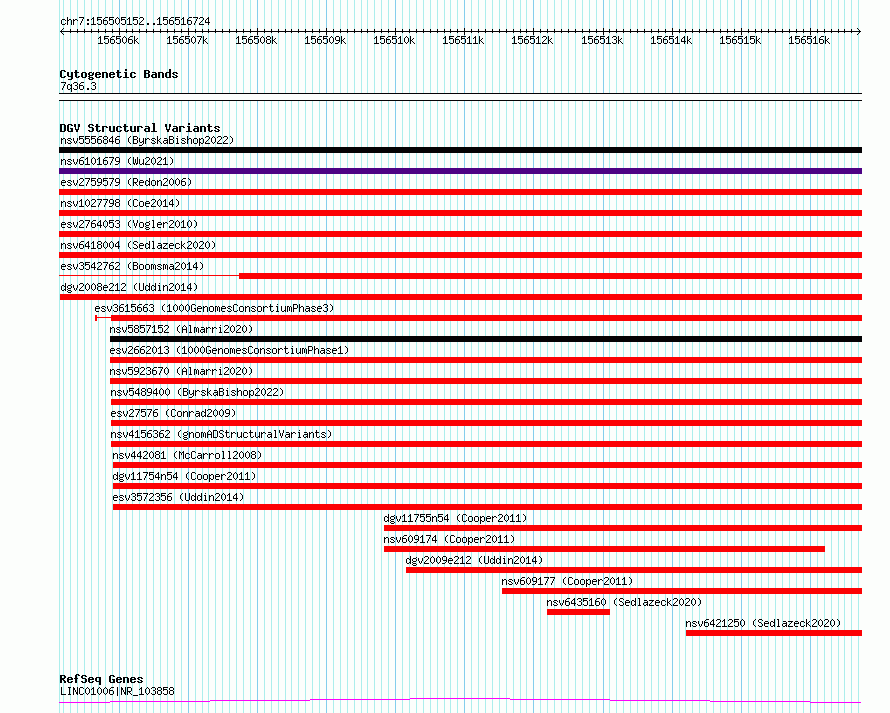
Task: Select nsv6435160 (Sedlazeck2020) label
Action: click(624, 602)
